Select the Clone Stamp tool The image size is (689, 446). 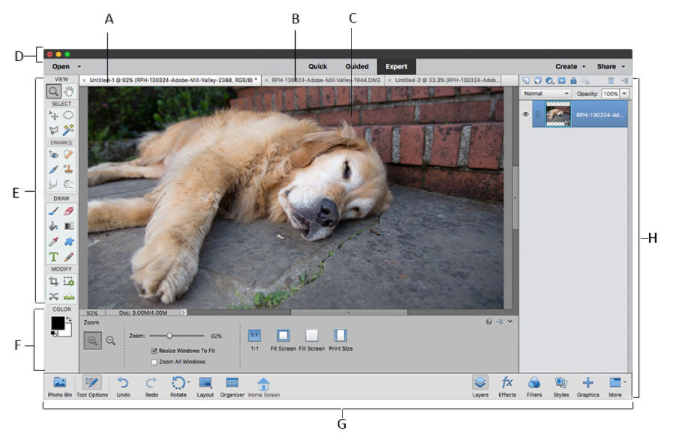tap(69, 169)
